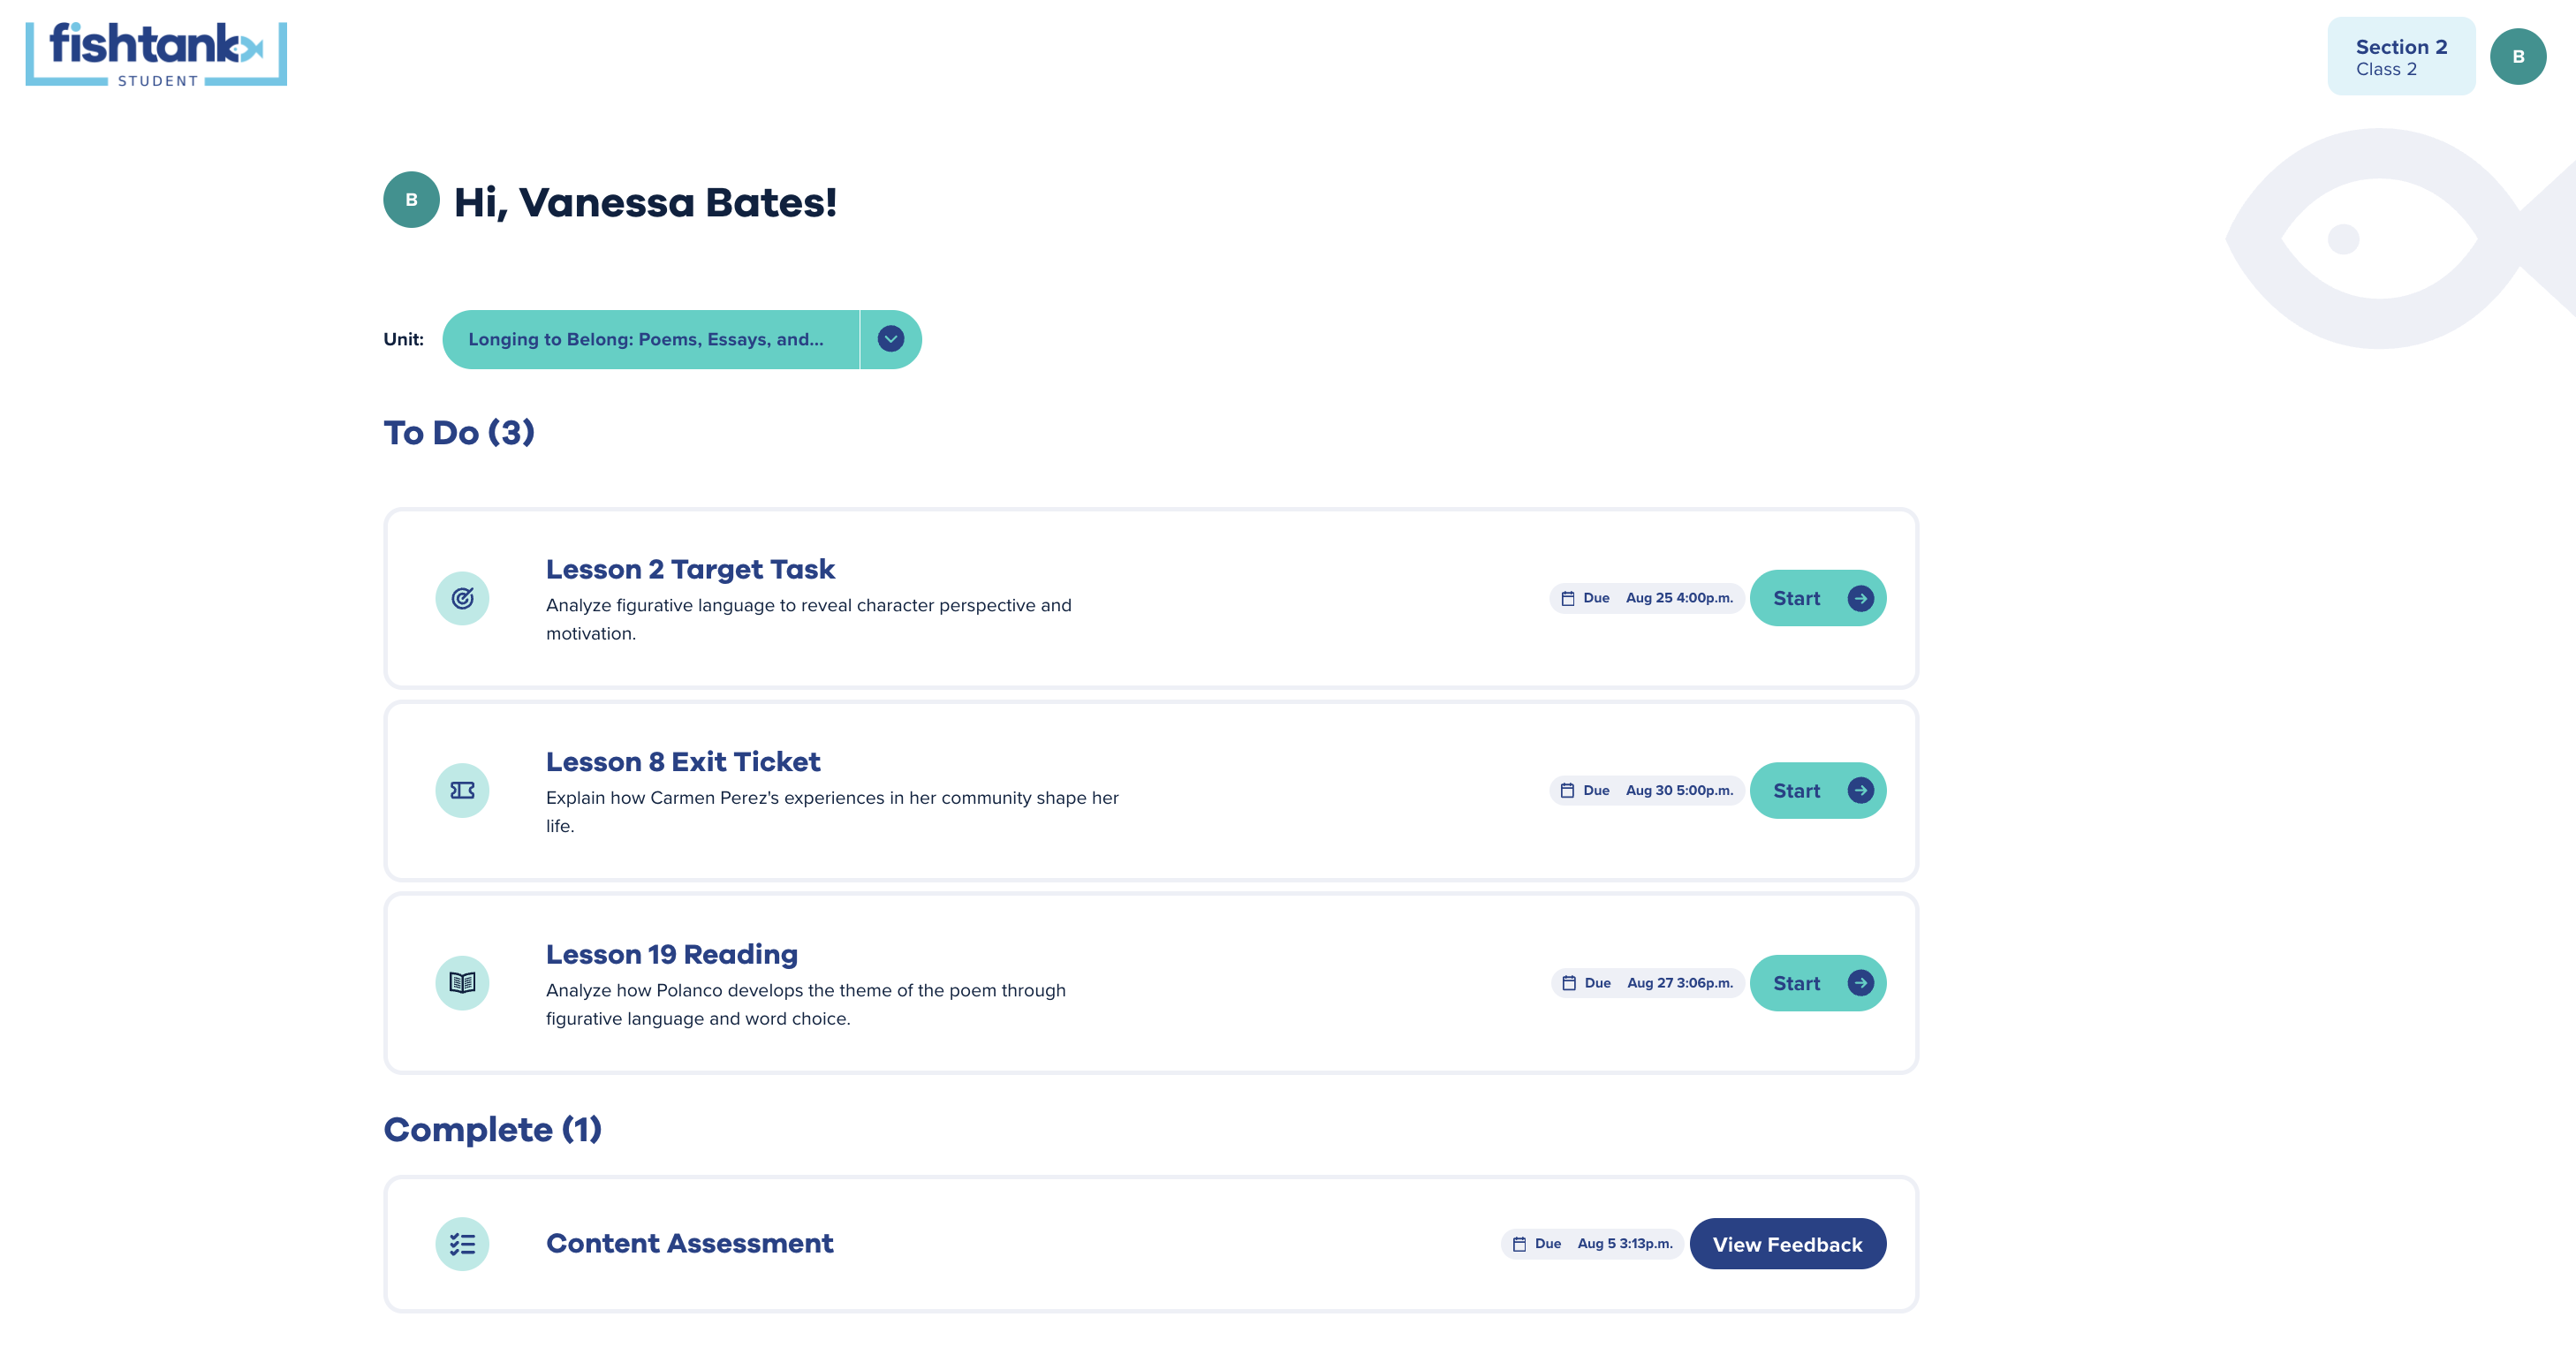
Task: Click the Lesson 8 Exit Ticket ticket icon
Action: point(462,791)
